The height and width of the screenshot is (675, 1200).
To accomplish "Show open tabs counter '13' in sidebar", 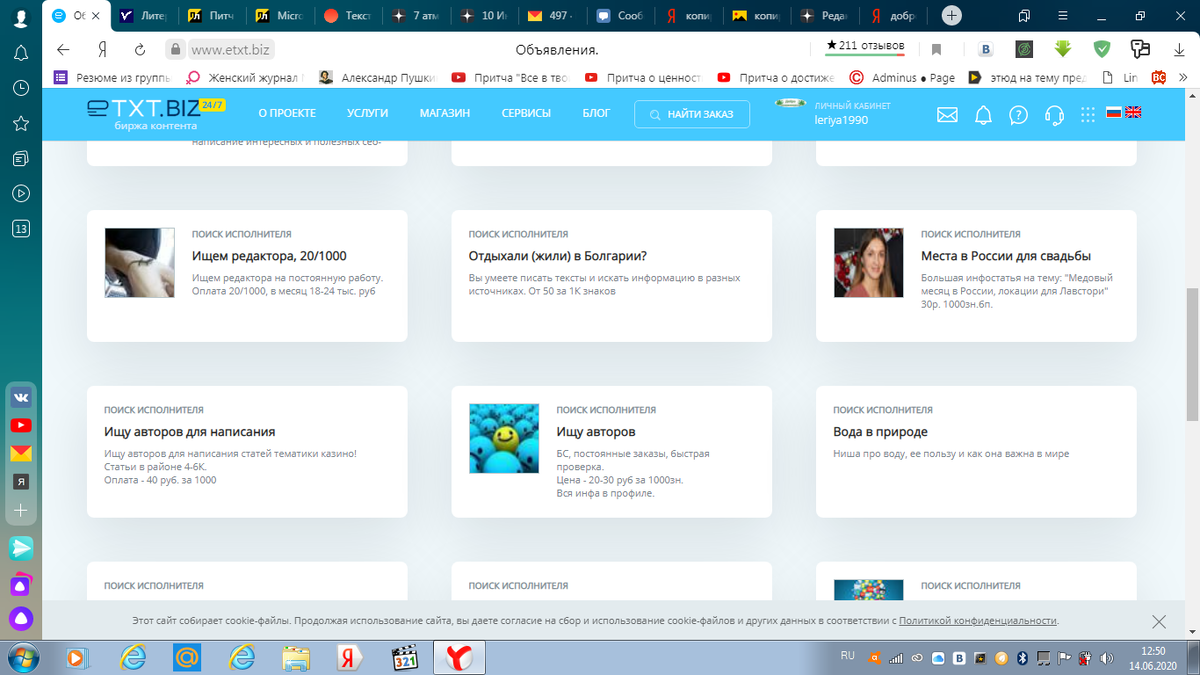I will (x=20, y=228).
